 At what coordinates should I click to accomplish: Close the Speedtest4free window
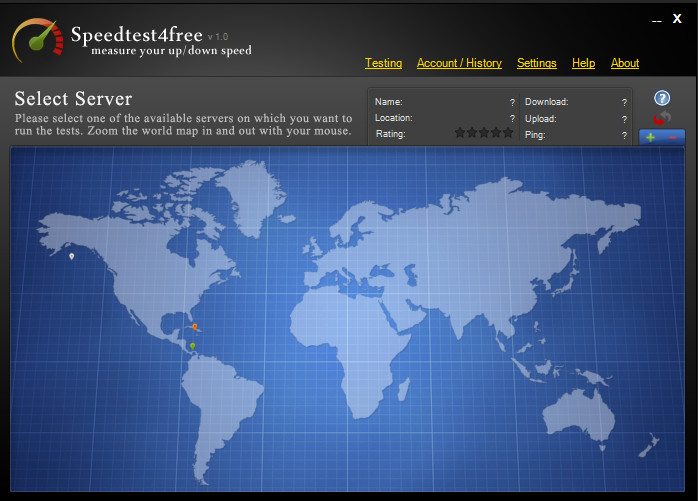[x=677, y=19]
